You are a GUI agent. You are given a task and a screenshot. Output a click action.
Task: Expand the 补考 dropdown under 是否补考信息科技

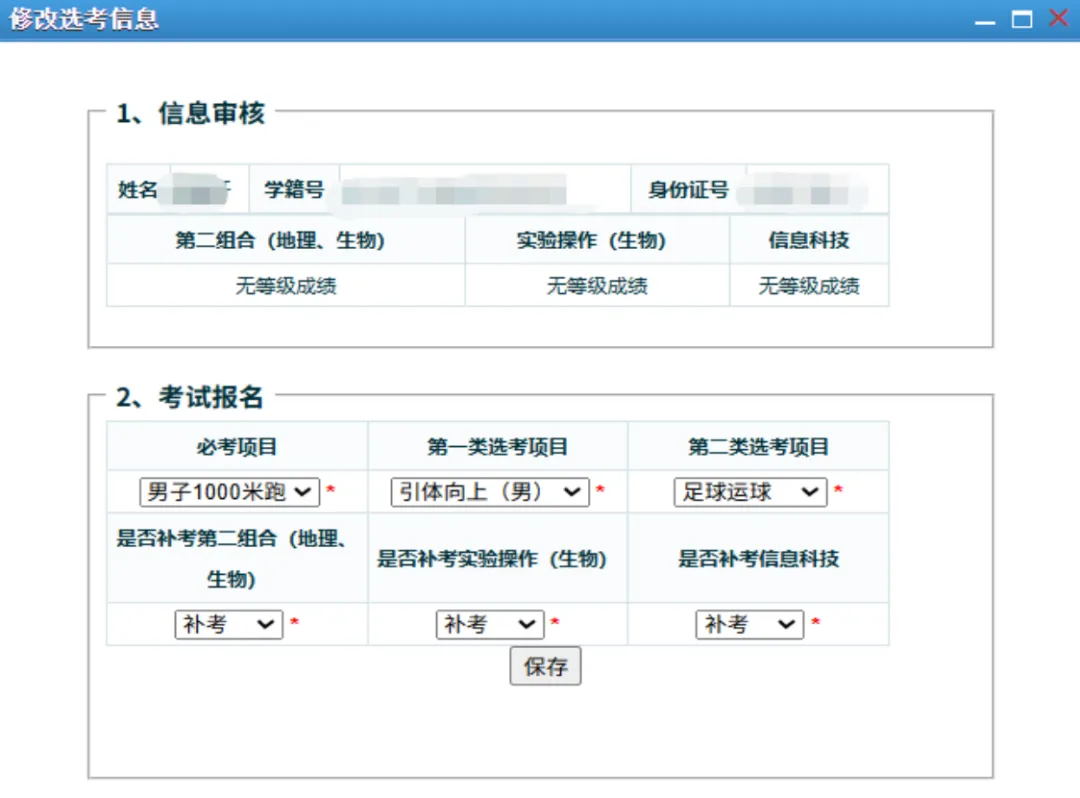749,624
